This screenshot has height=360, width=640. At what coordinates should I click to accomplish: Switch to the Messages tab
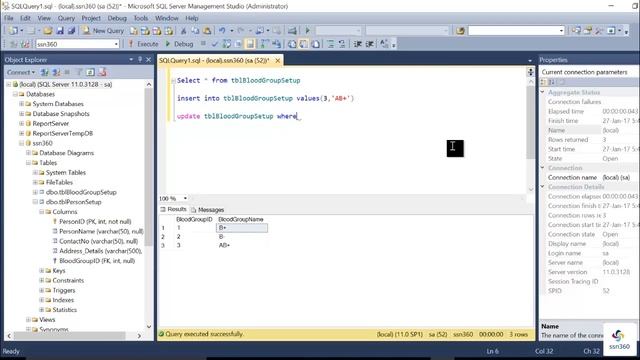207,210
